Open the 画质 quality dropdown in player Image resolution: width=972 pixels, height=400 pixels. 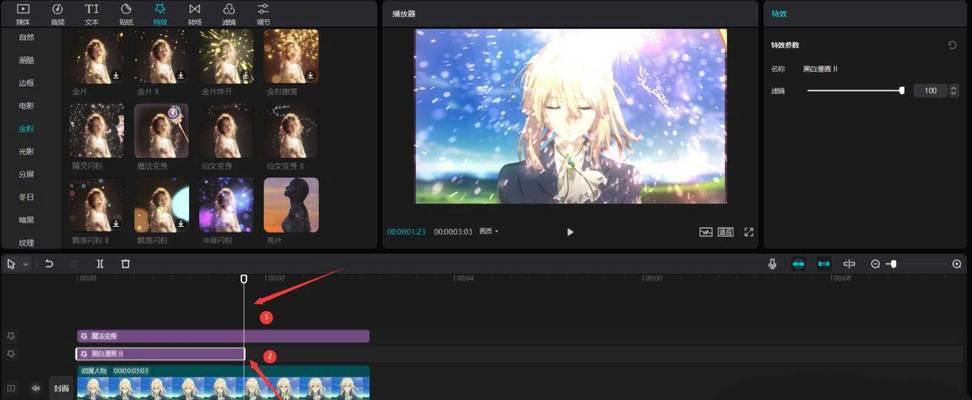click(x=488, y=231)
